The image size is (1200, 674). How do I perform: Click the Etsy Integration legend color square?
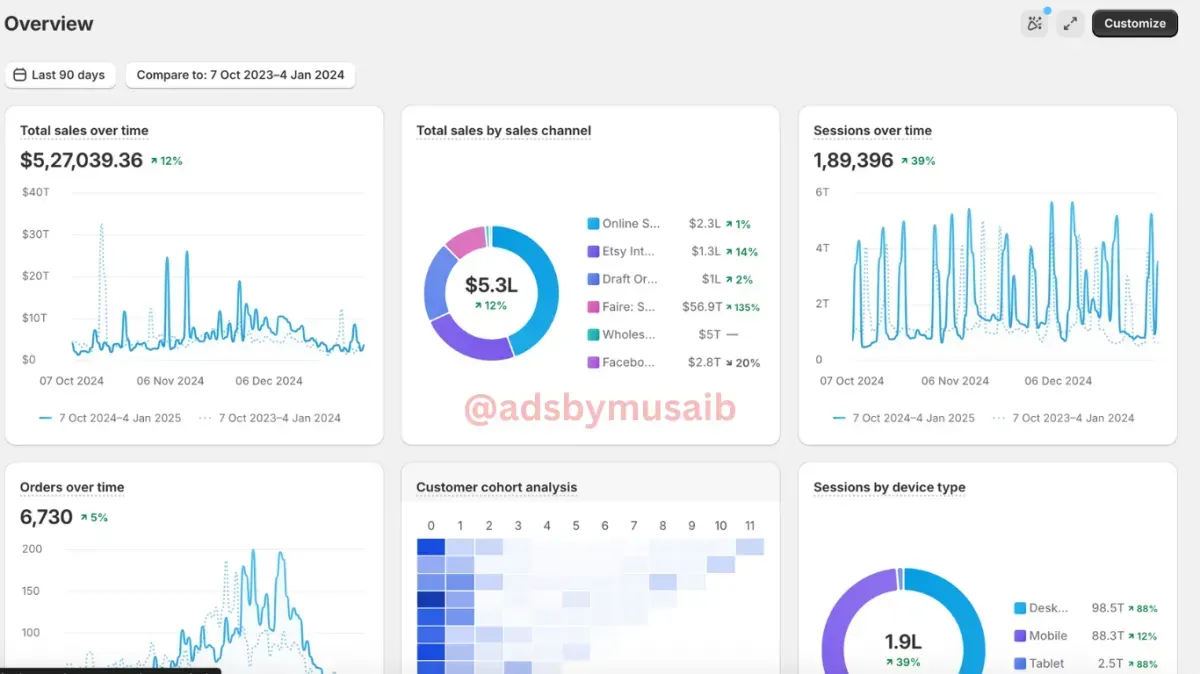pyautogui.click(x=593, y=252)
